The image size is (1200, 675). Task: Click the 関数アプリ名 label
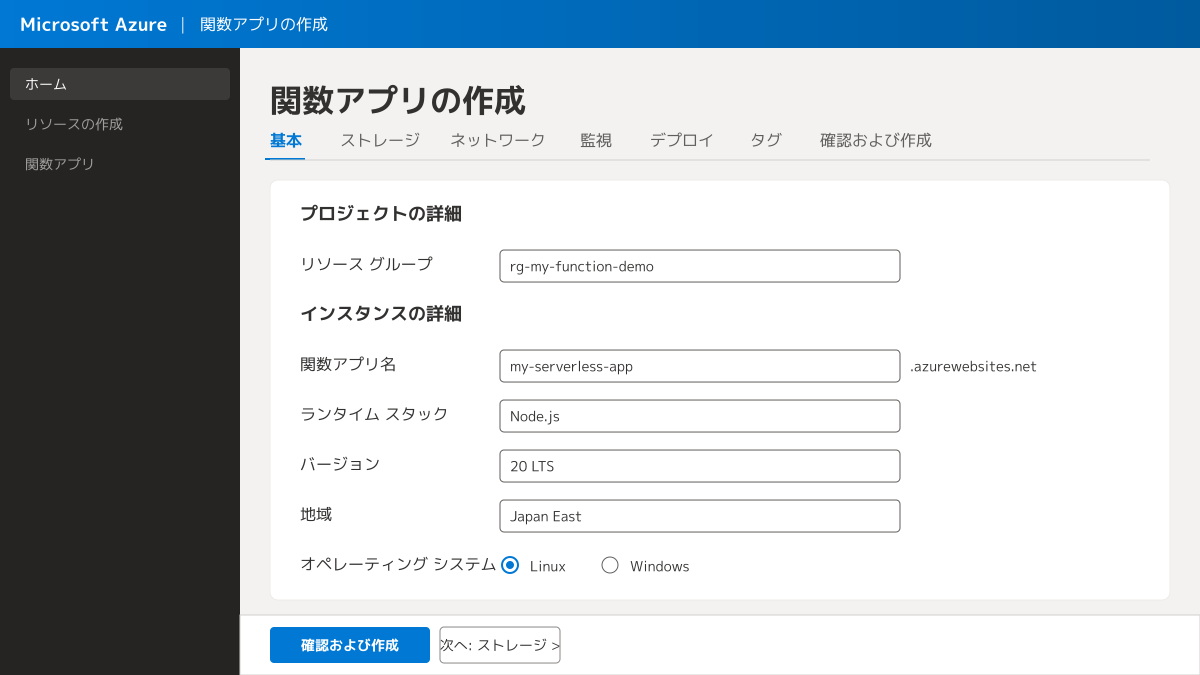click(x=348, y=364)
